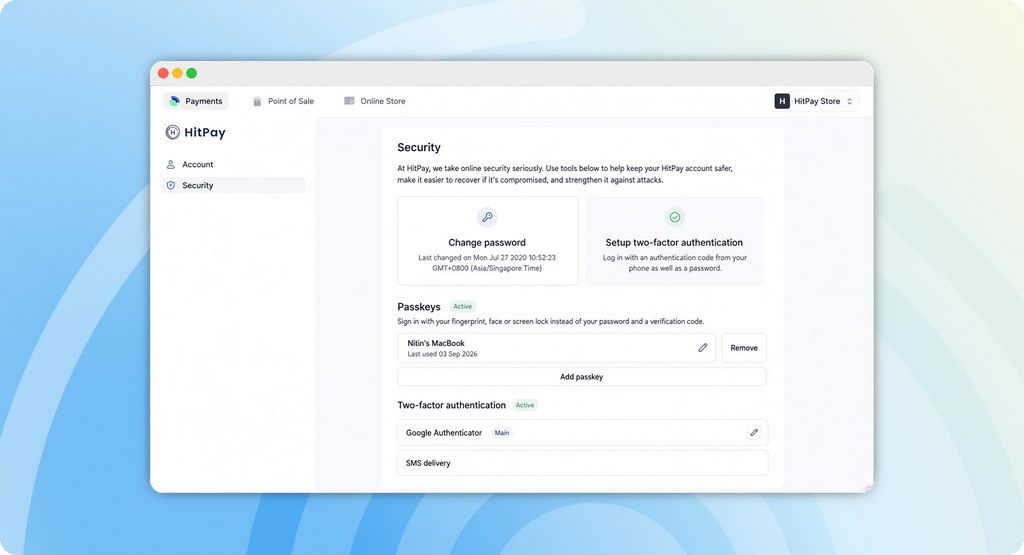The width and height of the screenshot is (1024, 555).
Task: Switch to Point of Sale tab
Action: (283, 101)
